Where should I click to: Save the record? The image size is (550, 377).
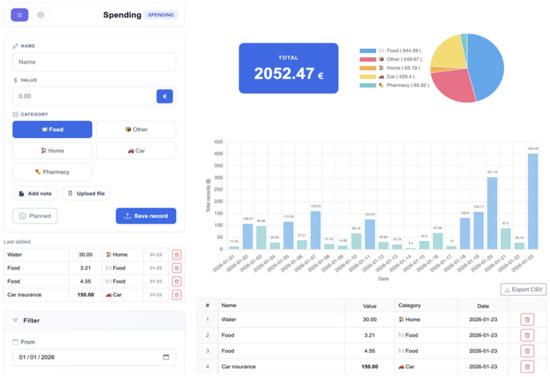coord(146,216)
